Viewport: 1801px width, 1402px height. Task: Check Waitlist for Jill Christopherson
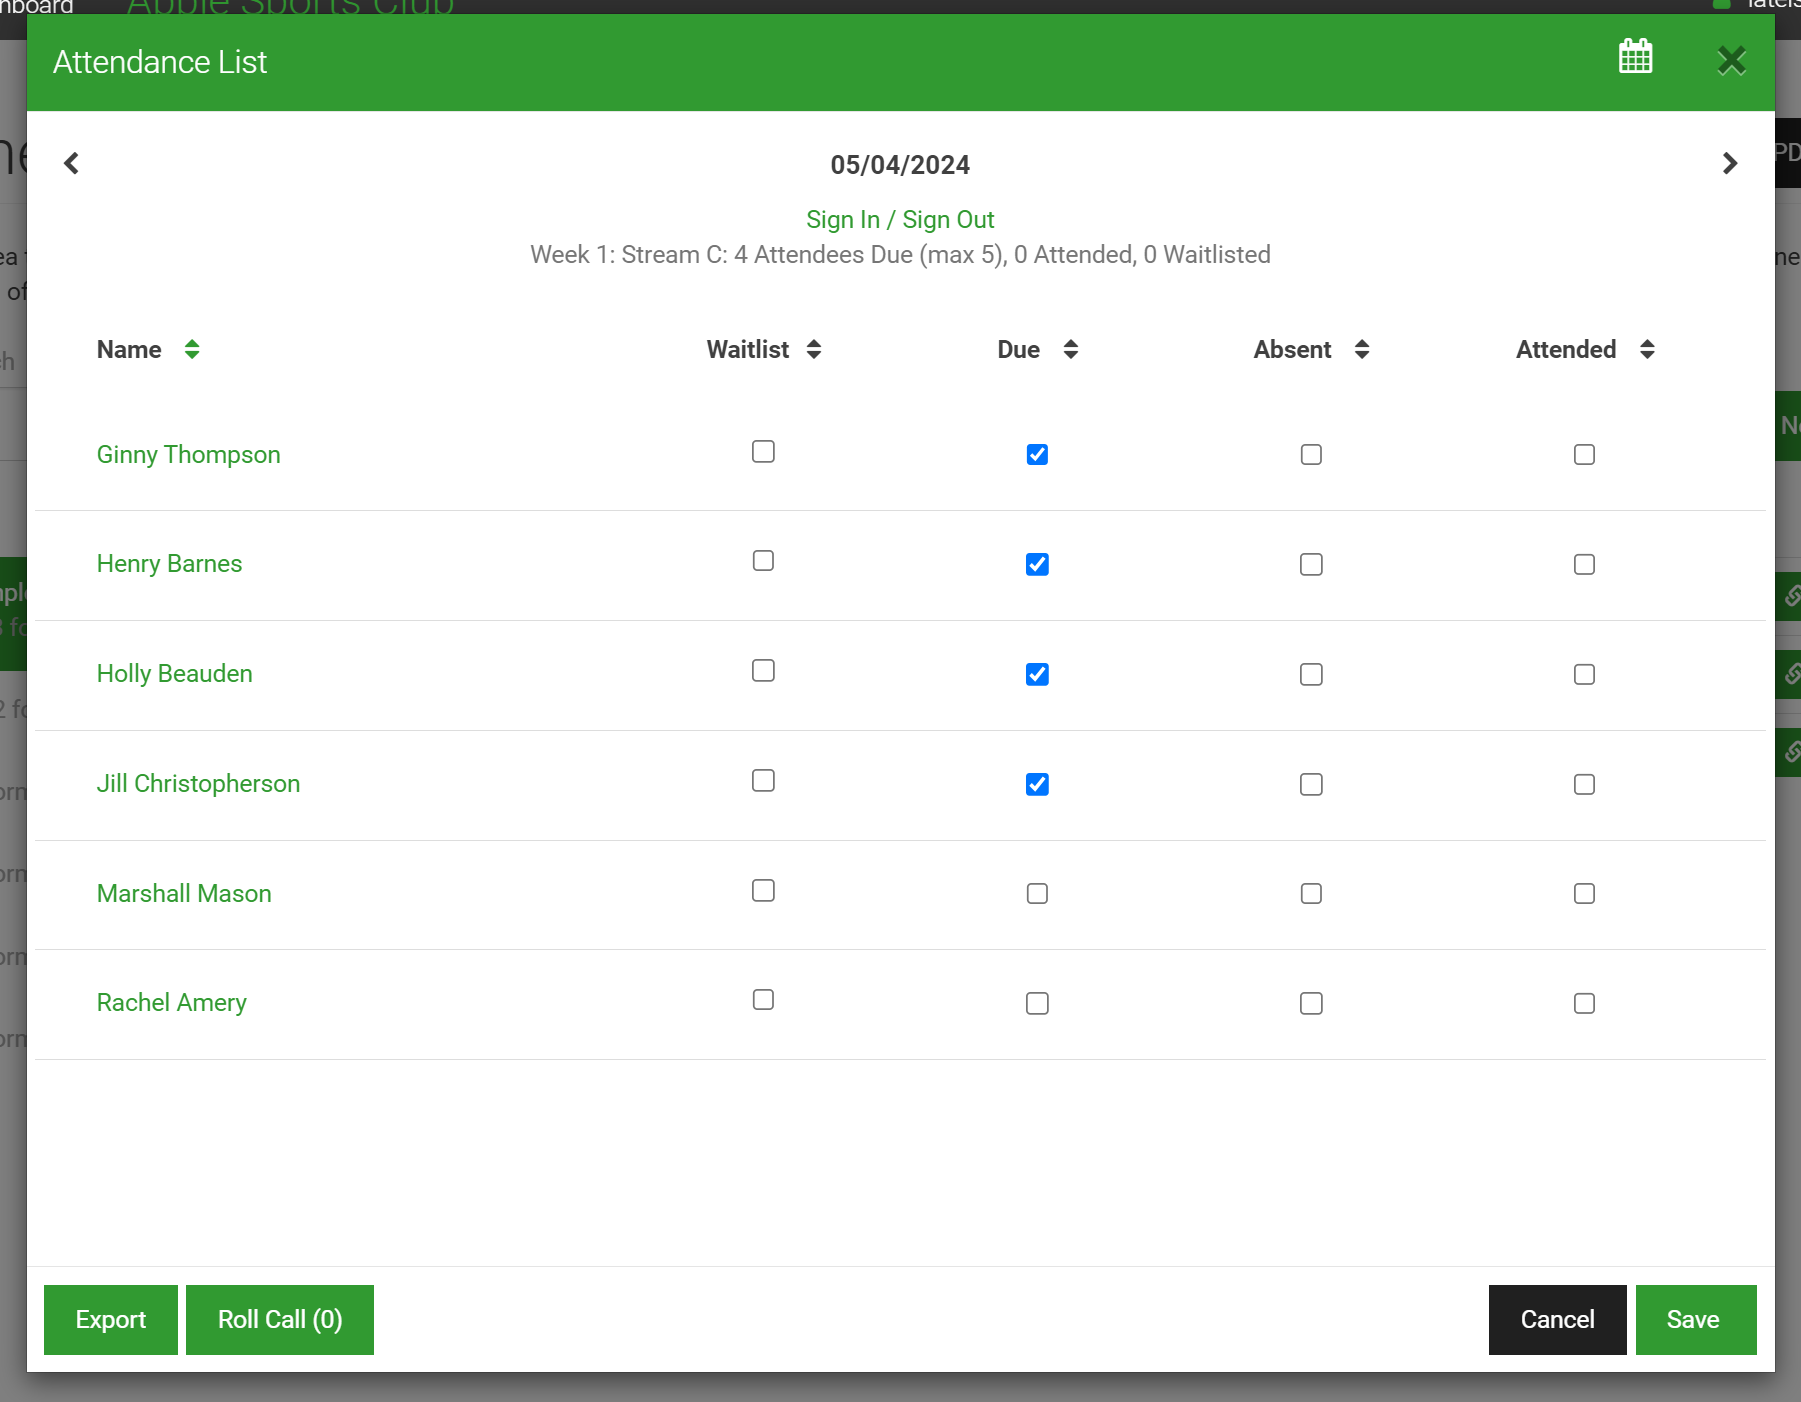pos(763,781)
